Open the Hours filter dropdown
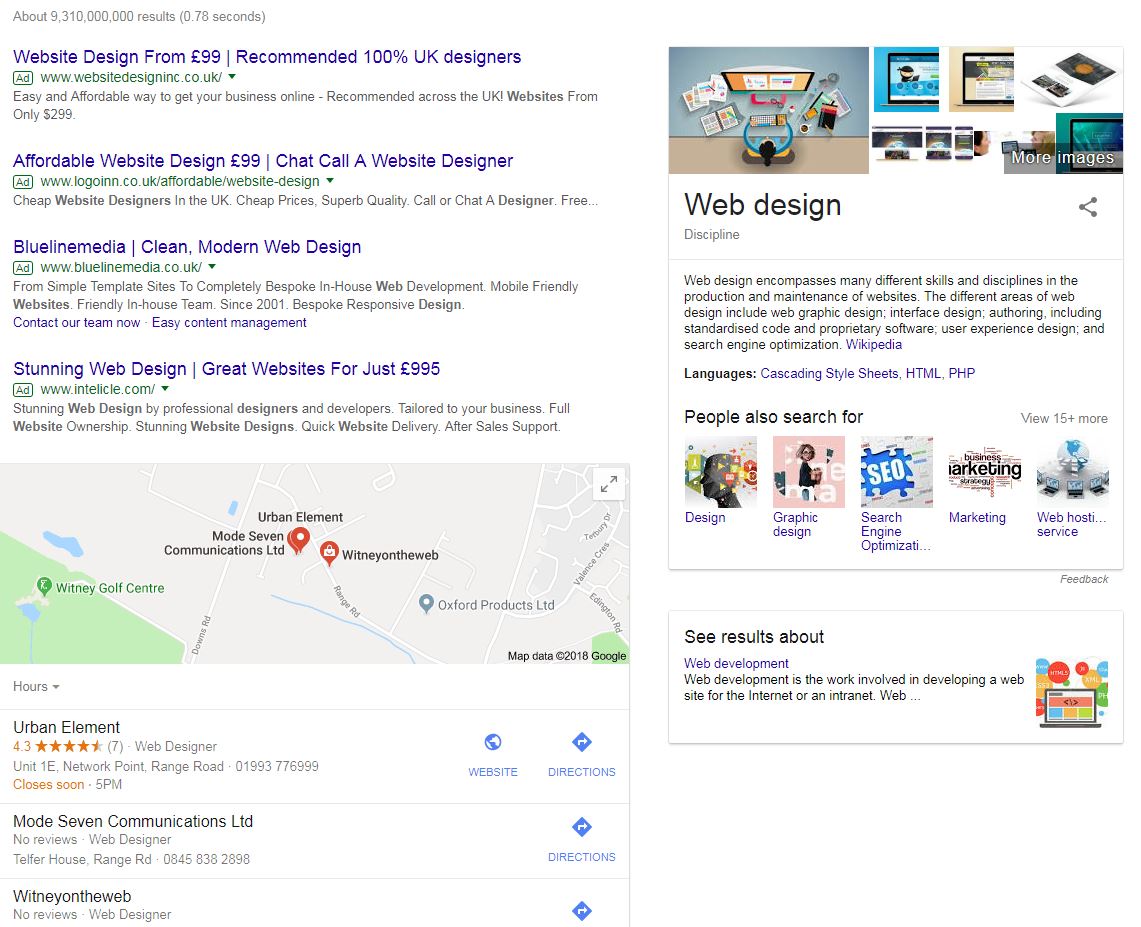1141x927 pixels. (36, 686)
